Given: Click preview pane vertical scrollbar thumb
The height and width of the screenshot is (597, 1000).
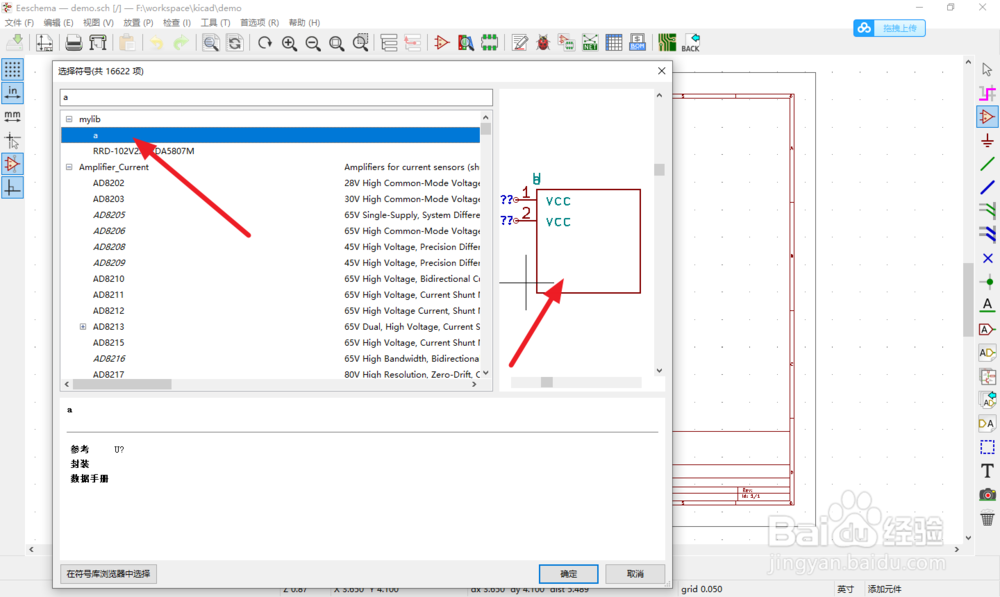Looking at the screenshot, I should pos(659,170).
